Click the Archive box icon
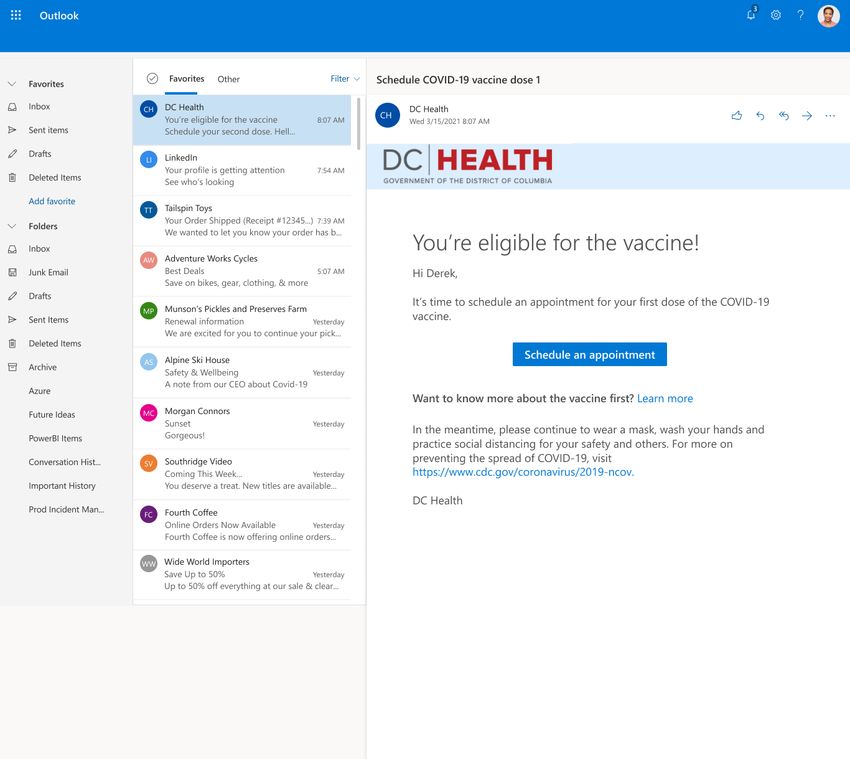The width and height of the screenshot is (850, 759). pos(12,367)
